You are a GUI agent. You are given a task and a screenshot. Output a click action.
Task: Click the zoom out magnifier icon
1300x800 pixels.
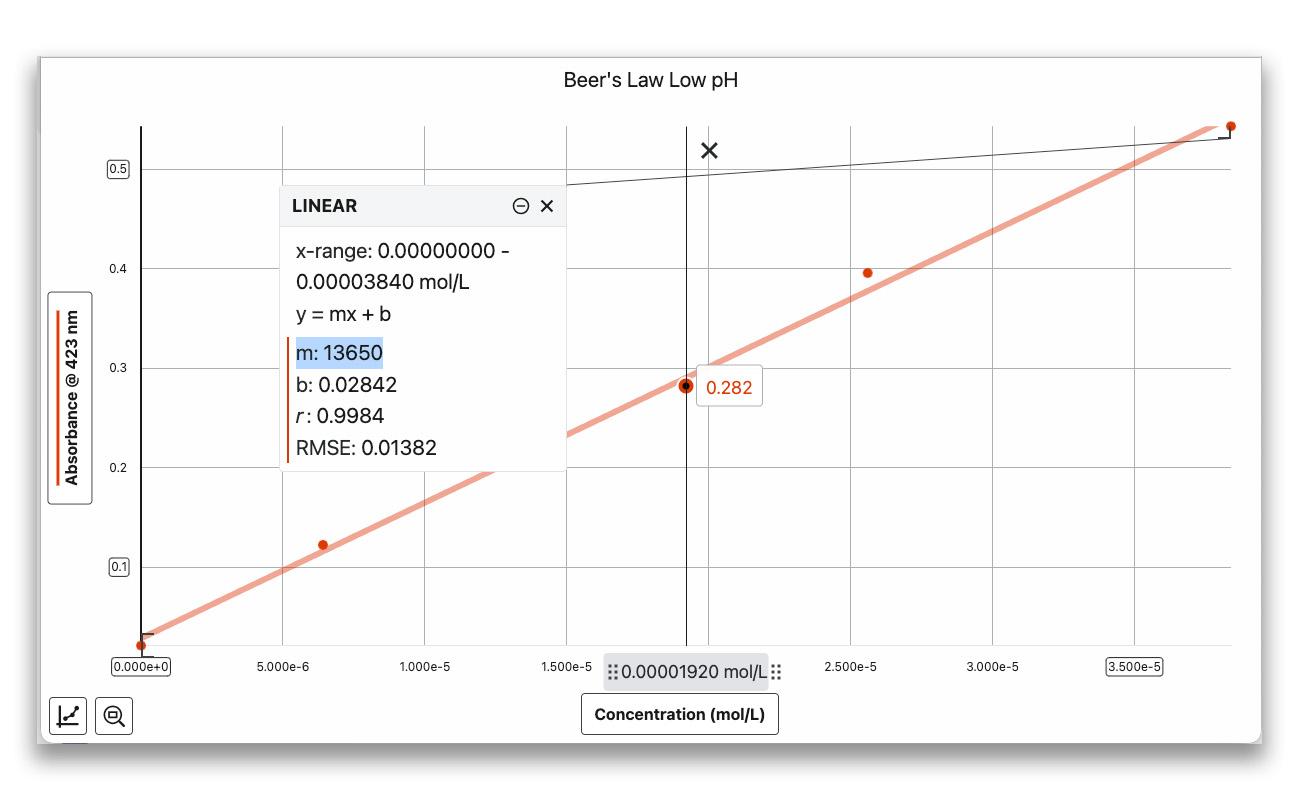point(114,716)
